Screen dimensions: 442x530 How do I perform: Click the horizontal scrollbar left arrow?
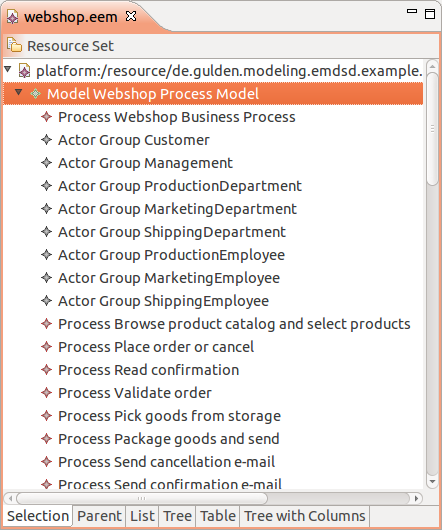click(10, 498)
